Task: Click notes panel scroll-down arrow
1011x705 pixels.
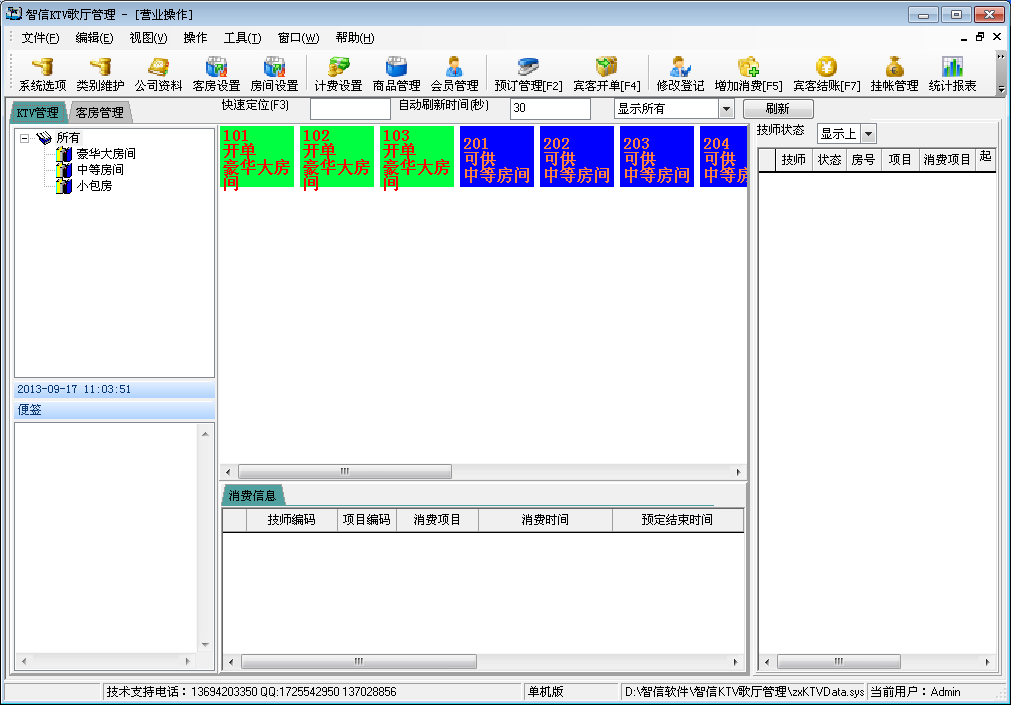Action: (x=205, y=644)
